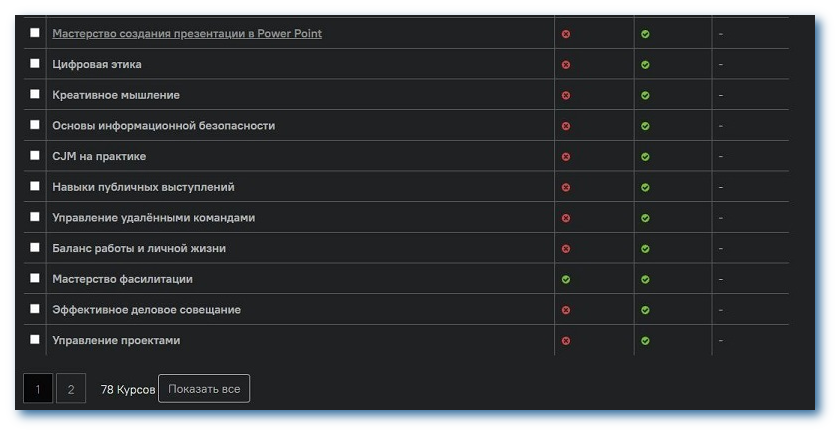Viewport: 840px width, 435px height.
Task: Open Мастерство создания презентации в Power Point link
Action: tap(186, 34)
